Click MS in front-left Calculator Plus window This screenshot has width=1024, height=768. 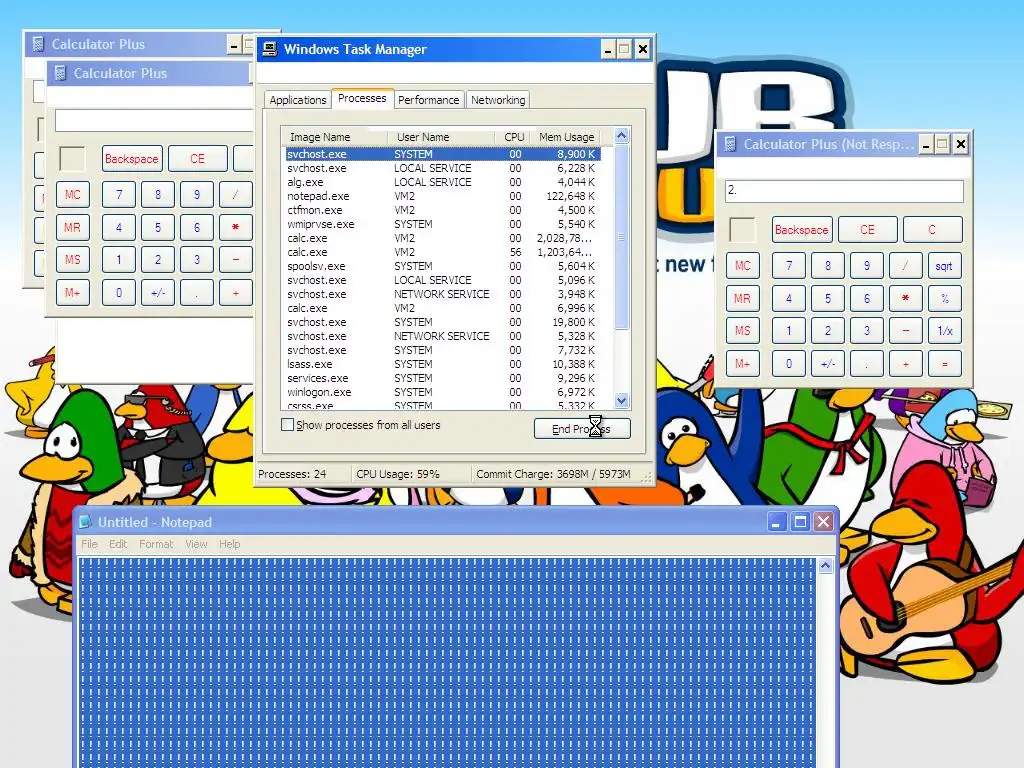click(x=72, y=260)
